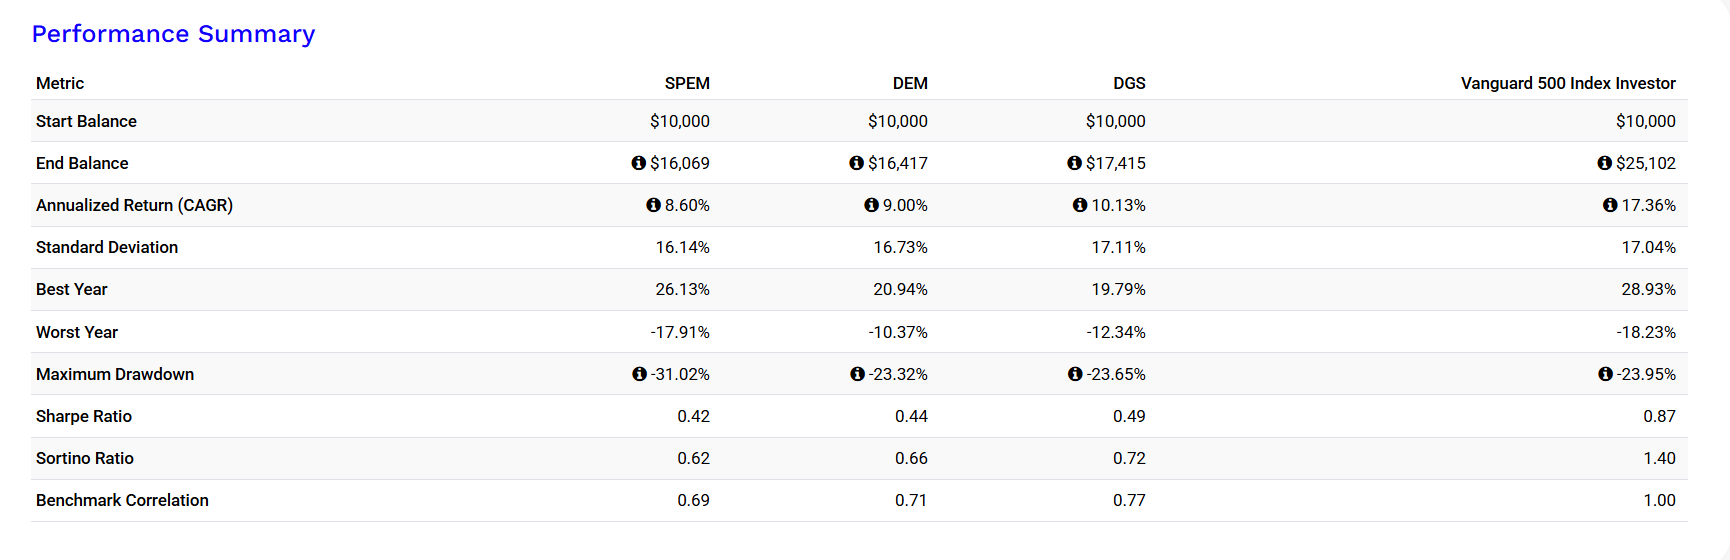
Task: Click the Vanguard 500 Index Investor header
Action: point(1567,83)
